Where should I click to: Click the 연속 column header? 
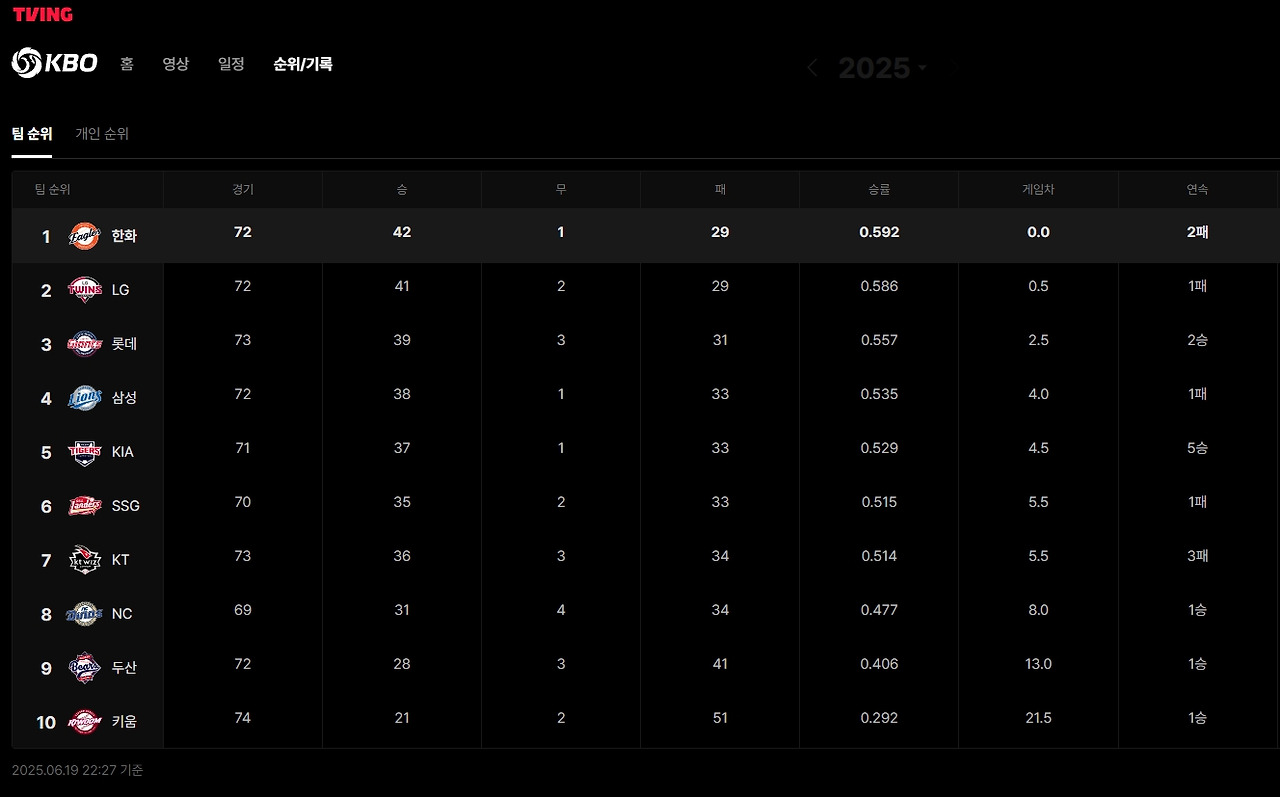click(x=1198, y=189)
